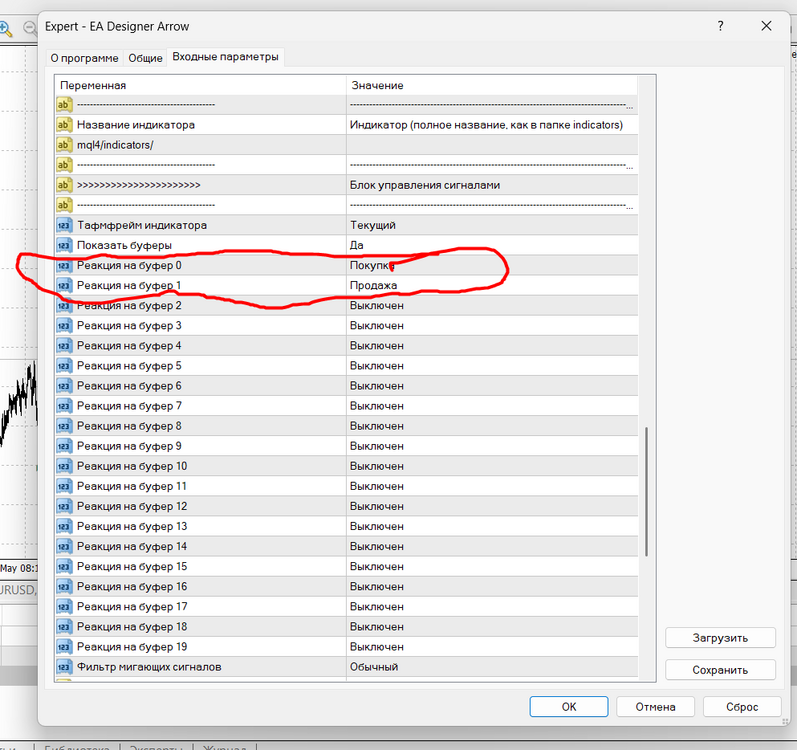Viewport: 797px width, 750px height.
Task: Select row label Реакция на буфер 17
Action: 132,607
